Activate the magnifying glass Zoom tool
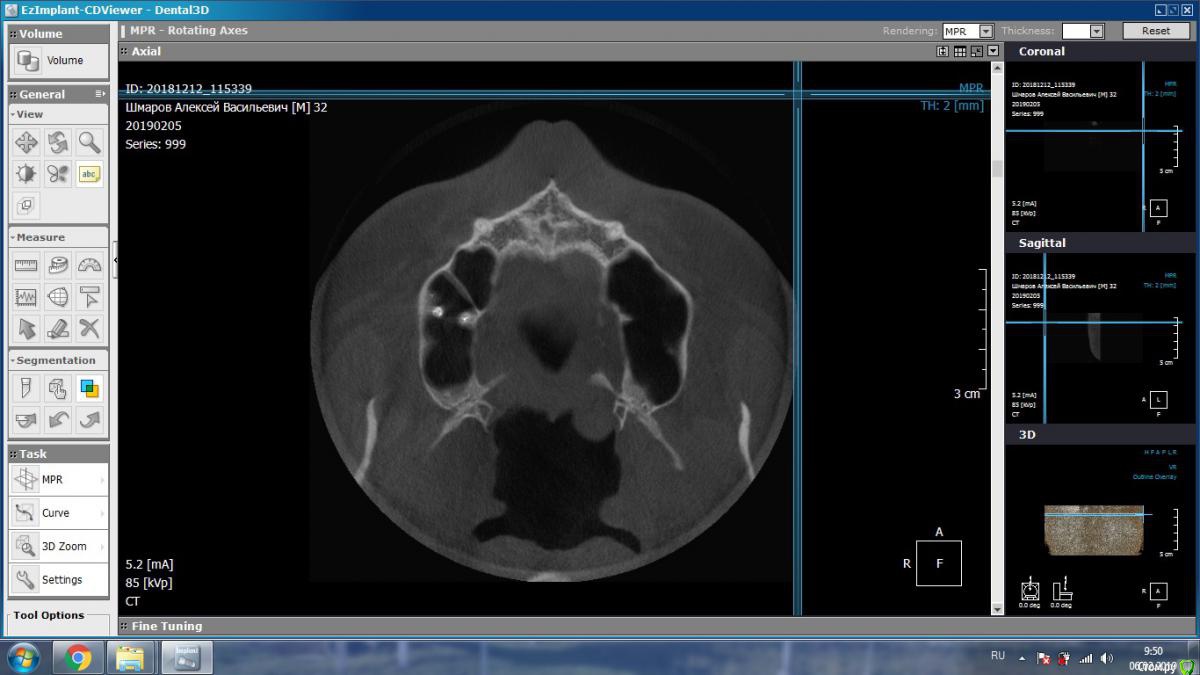The width and height of the screenshot is (1200, 675). (89, 142)
